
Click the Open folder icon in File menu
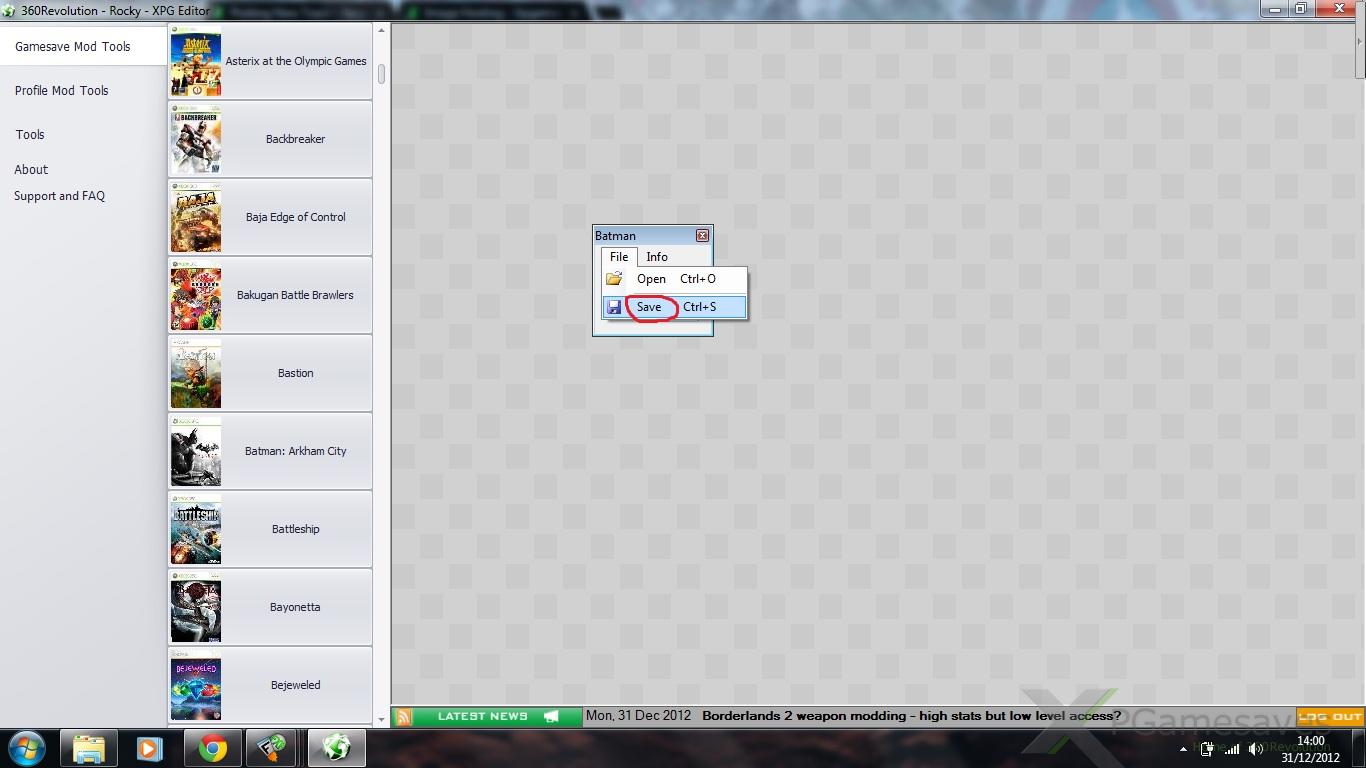click(614, 279)
